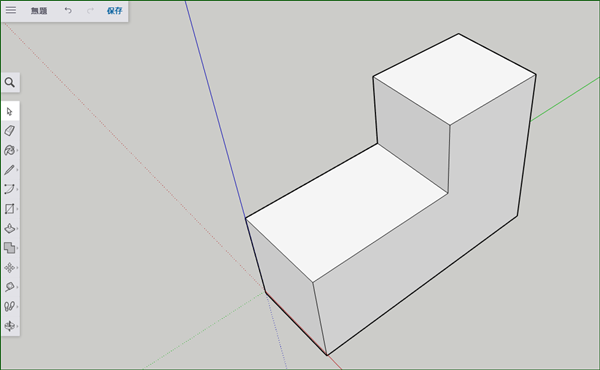
Task: Select the Move tool
Action: (x=10, y=267)
